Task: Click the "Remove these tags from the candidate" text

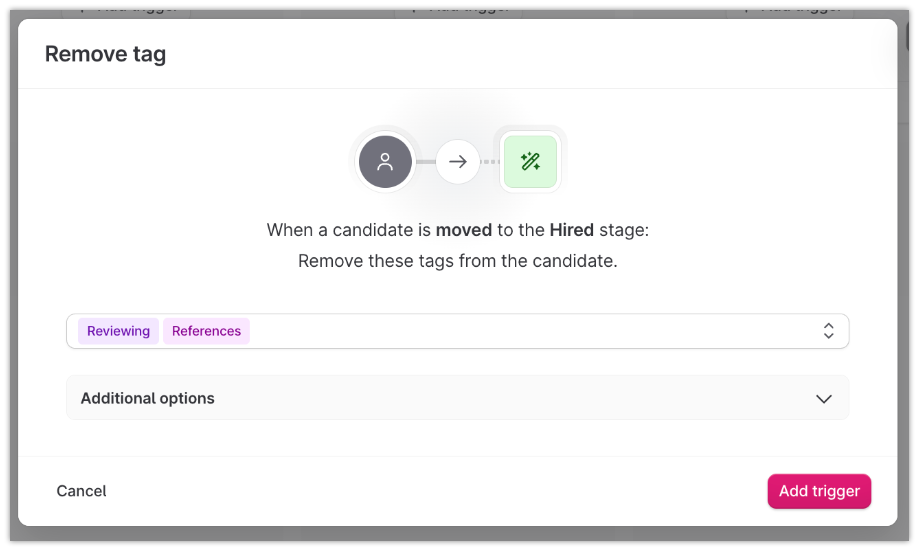Action: (x=458, y=261)
